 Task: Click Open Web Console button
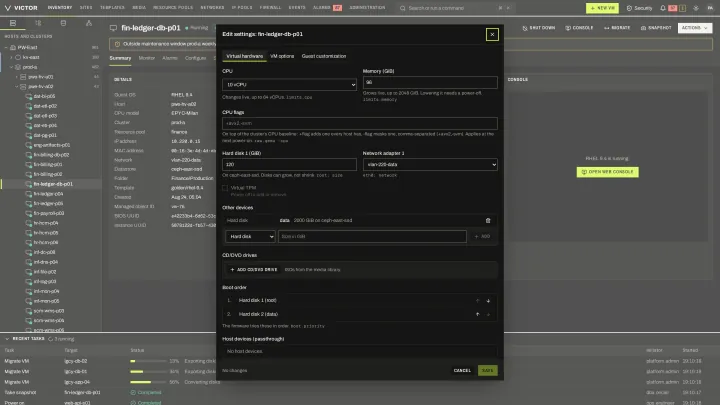coord(608,172)
